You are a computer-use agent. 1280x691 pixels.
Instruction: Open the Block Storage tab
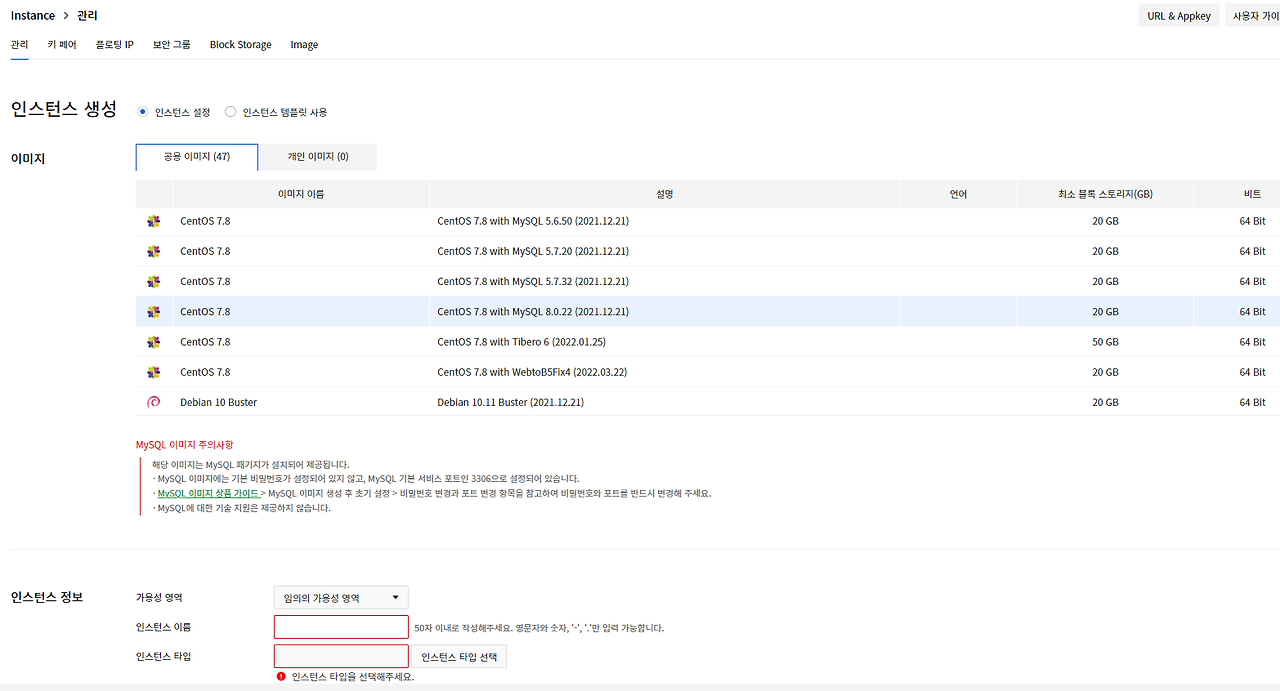(240, 44)
